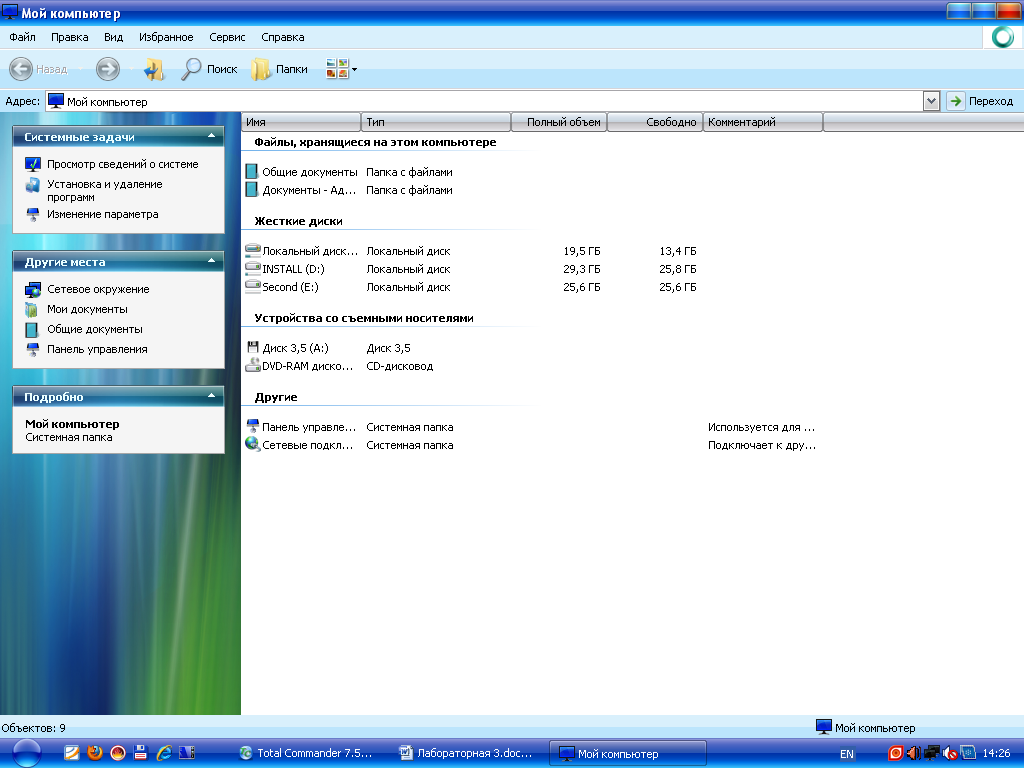The height and width of the screenshot is (768, 1024).
Task: Click the address field Мой компьютер
Action: click(x=483, y=101)
